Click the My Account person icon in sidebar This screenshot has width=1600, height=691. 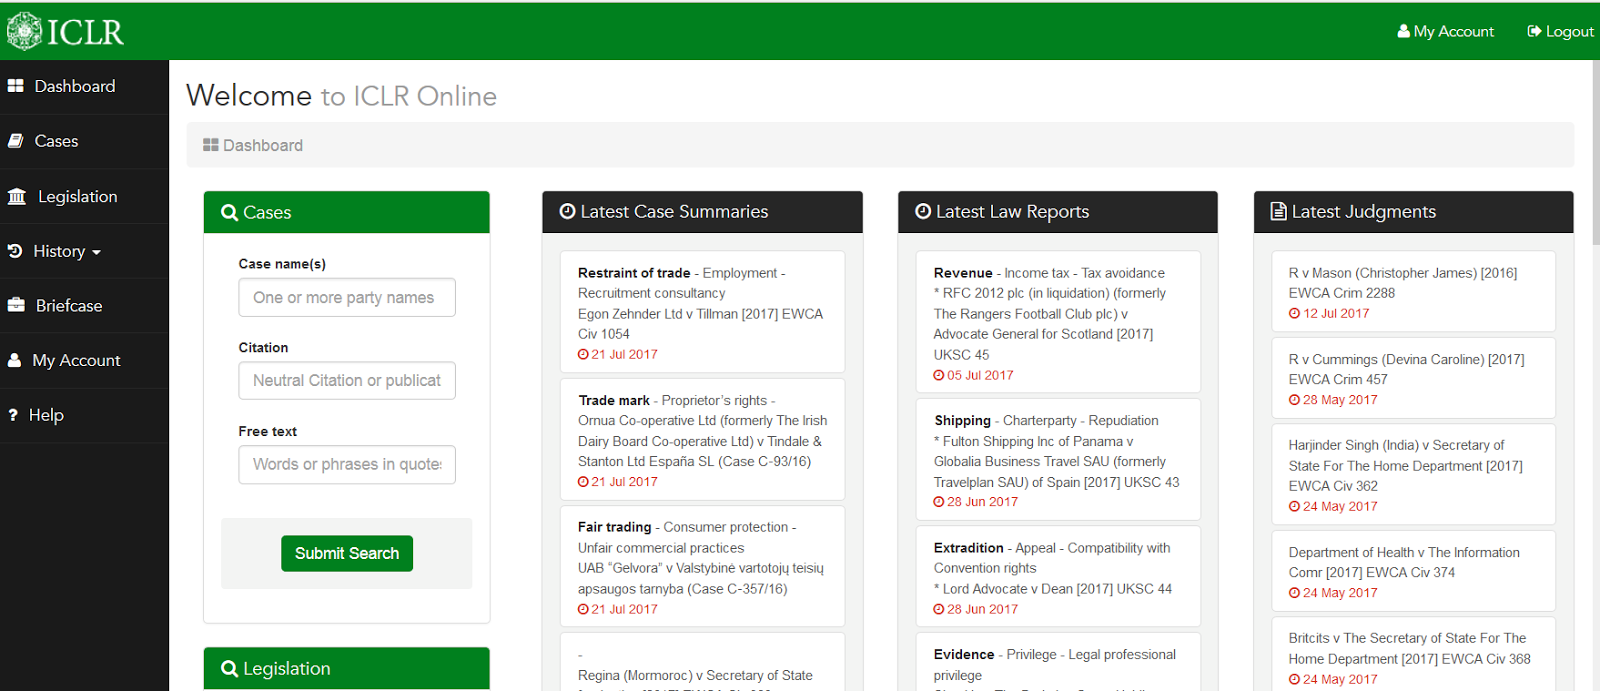click(x=14, y=360)
